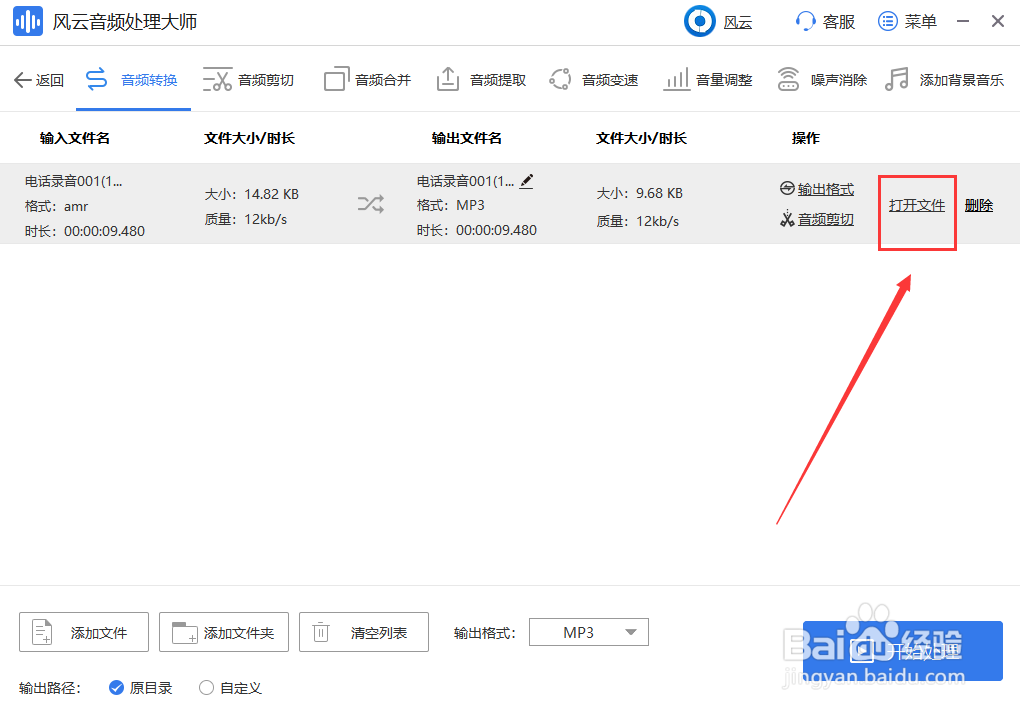Choose the 自定义 output path option

coord(229,688)
